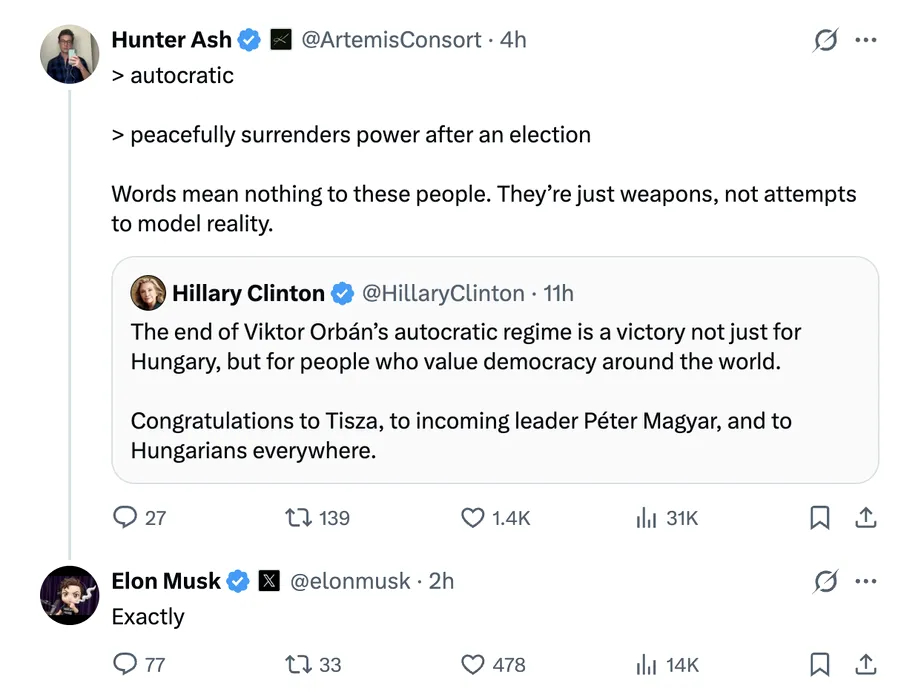Repost Elon Musk's reply
This screenshot has width=924, height=700.
[x=298, y=664]
